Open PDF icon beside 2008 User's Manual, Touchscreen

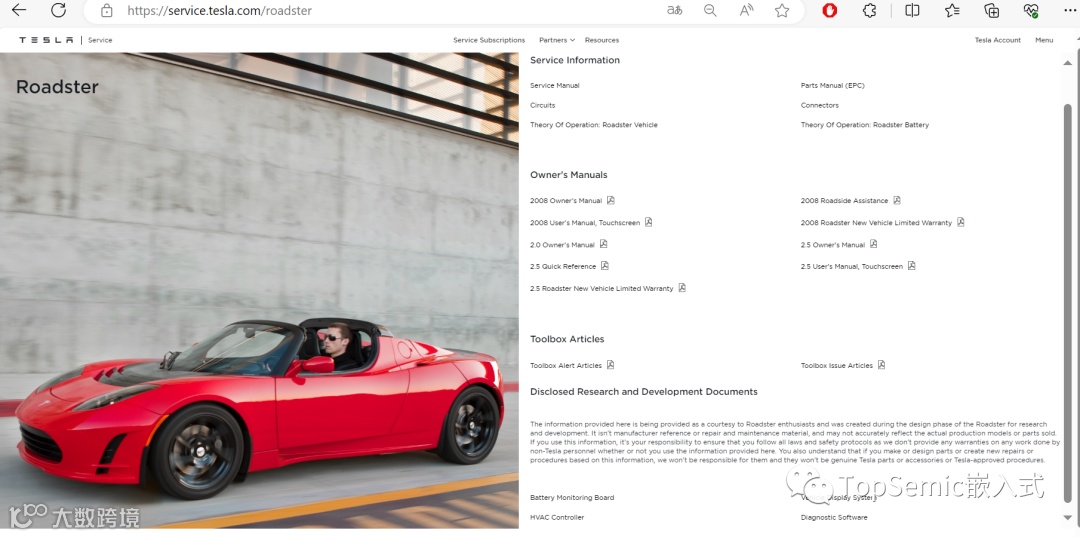tap(648, 222)
